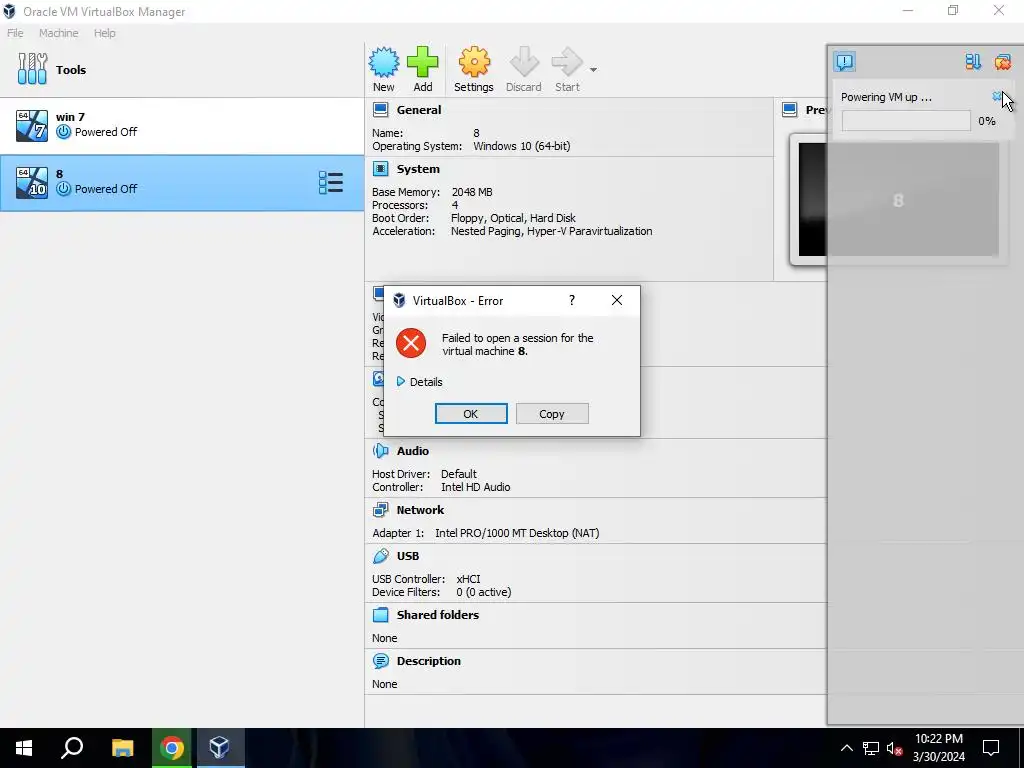Click Floppy, Optical, Hard Disk boot order

click(x=513, y=218)
